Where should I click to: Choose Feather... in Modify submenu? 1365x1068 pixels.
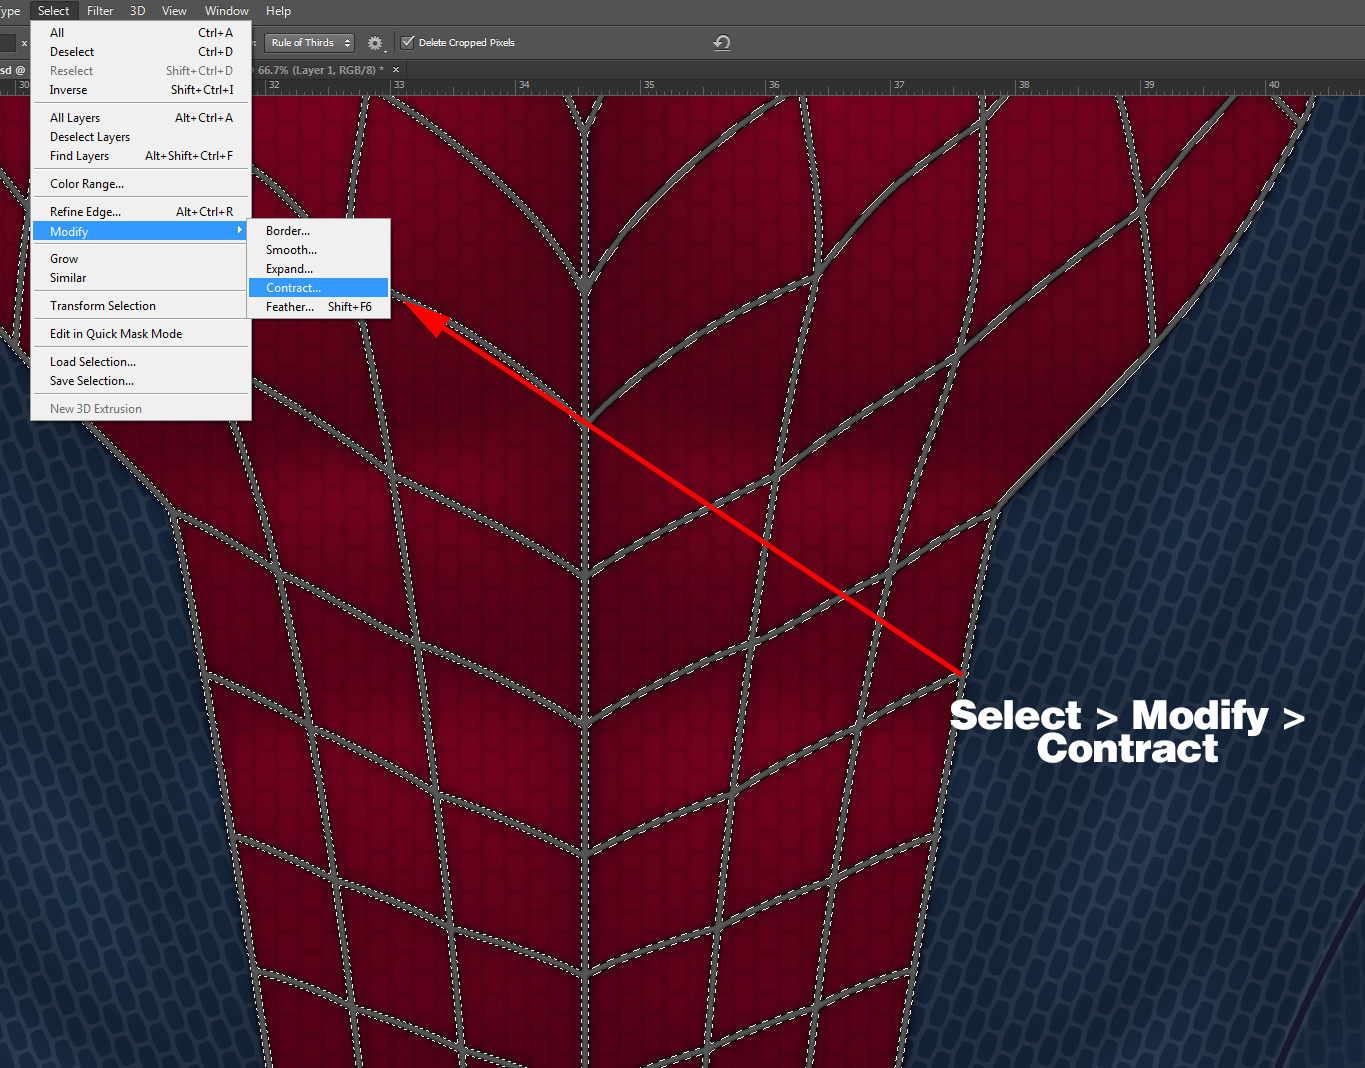coord(318,307)
